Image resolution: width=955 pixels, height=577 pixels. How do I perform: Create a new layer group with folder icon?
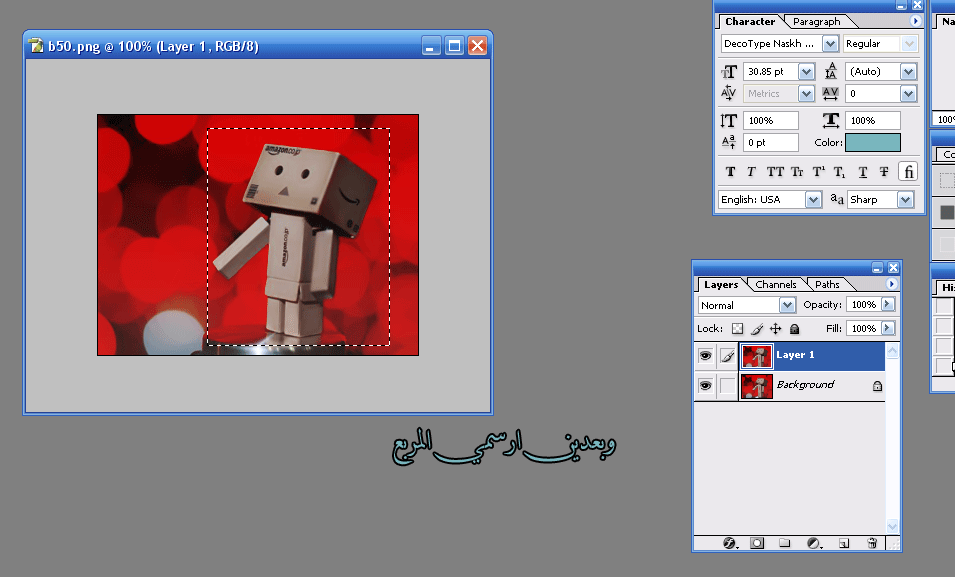coord(785,543)
